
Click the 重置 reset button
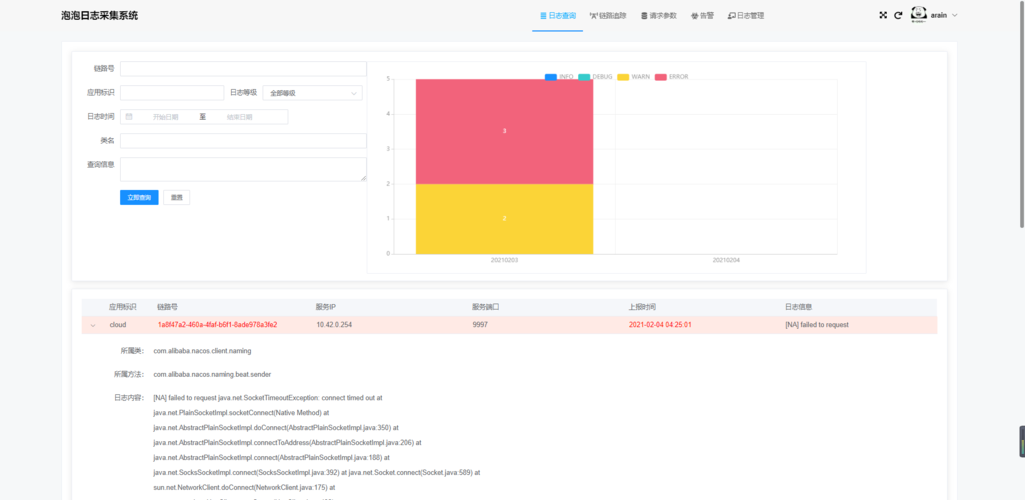click(176, 197)
